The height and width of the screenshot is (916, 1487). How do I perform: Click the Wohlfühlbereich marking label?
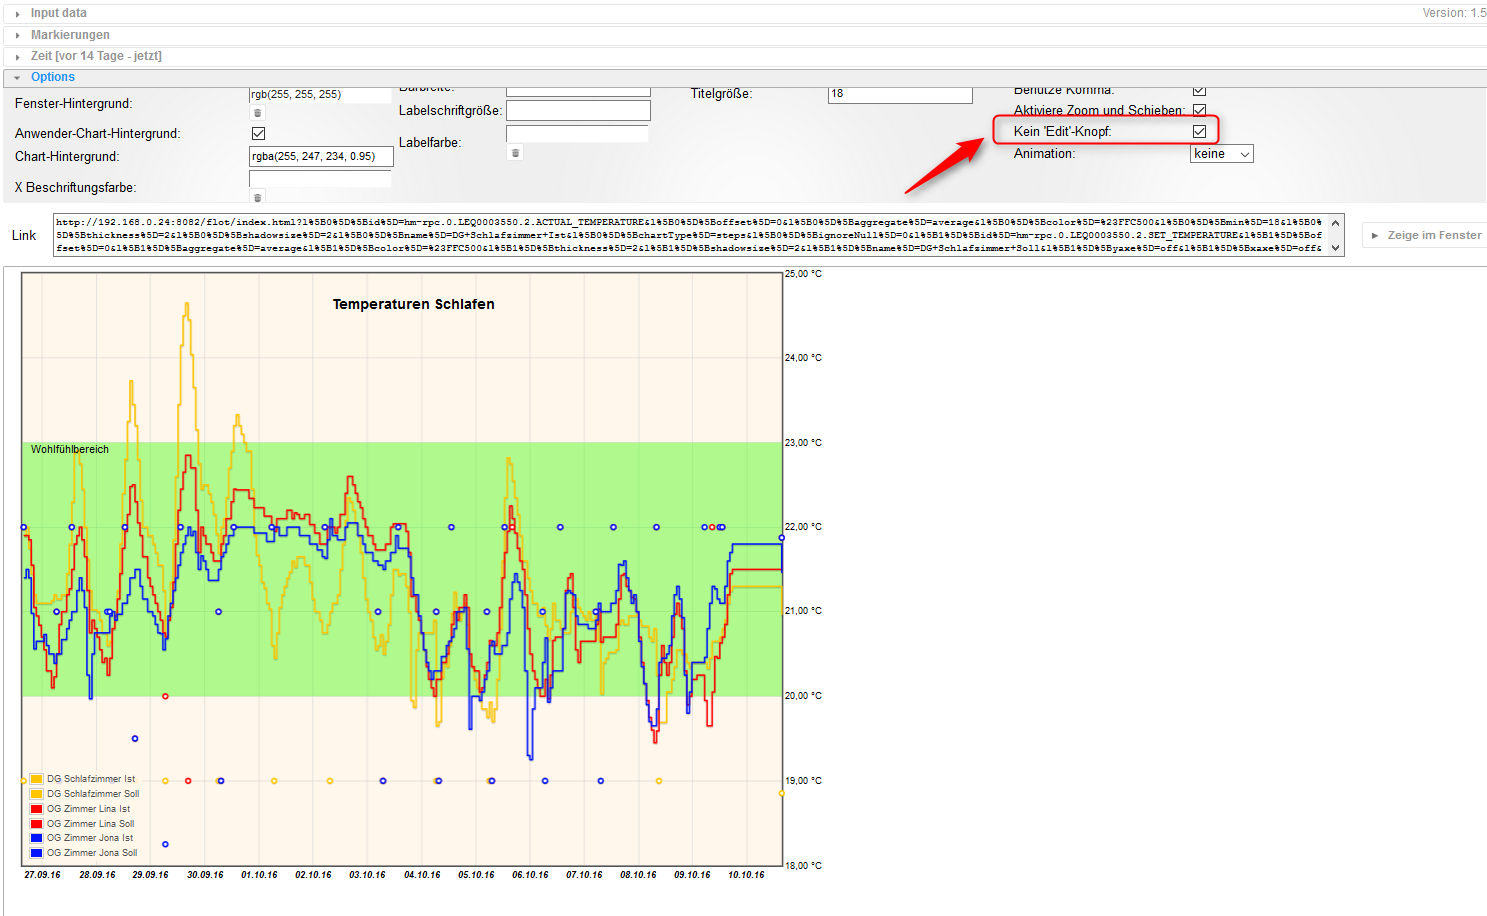tap(70, 449)
